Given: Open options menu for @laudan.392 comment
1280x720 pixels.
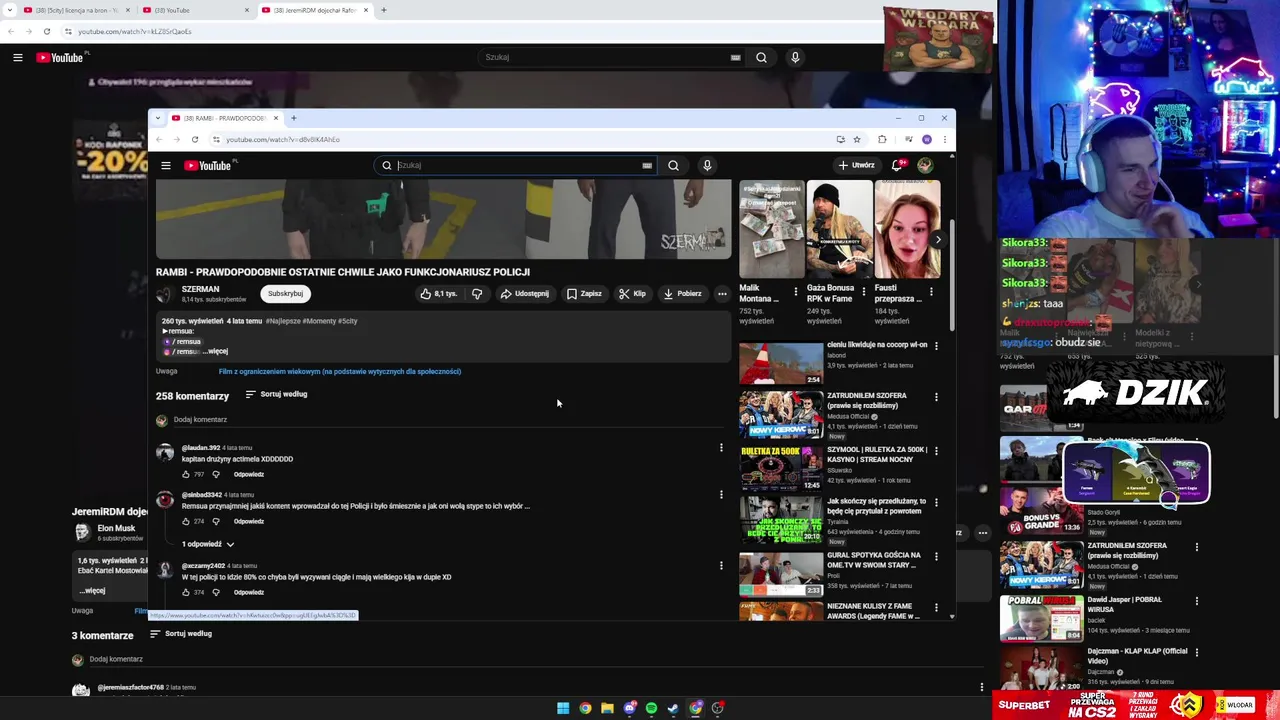Looking at the screenshot, I should (721, 448).
